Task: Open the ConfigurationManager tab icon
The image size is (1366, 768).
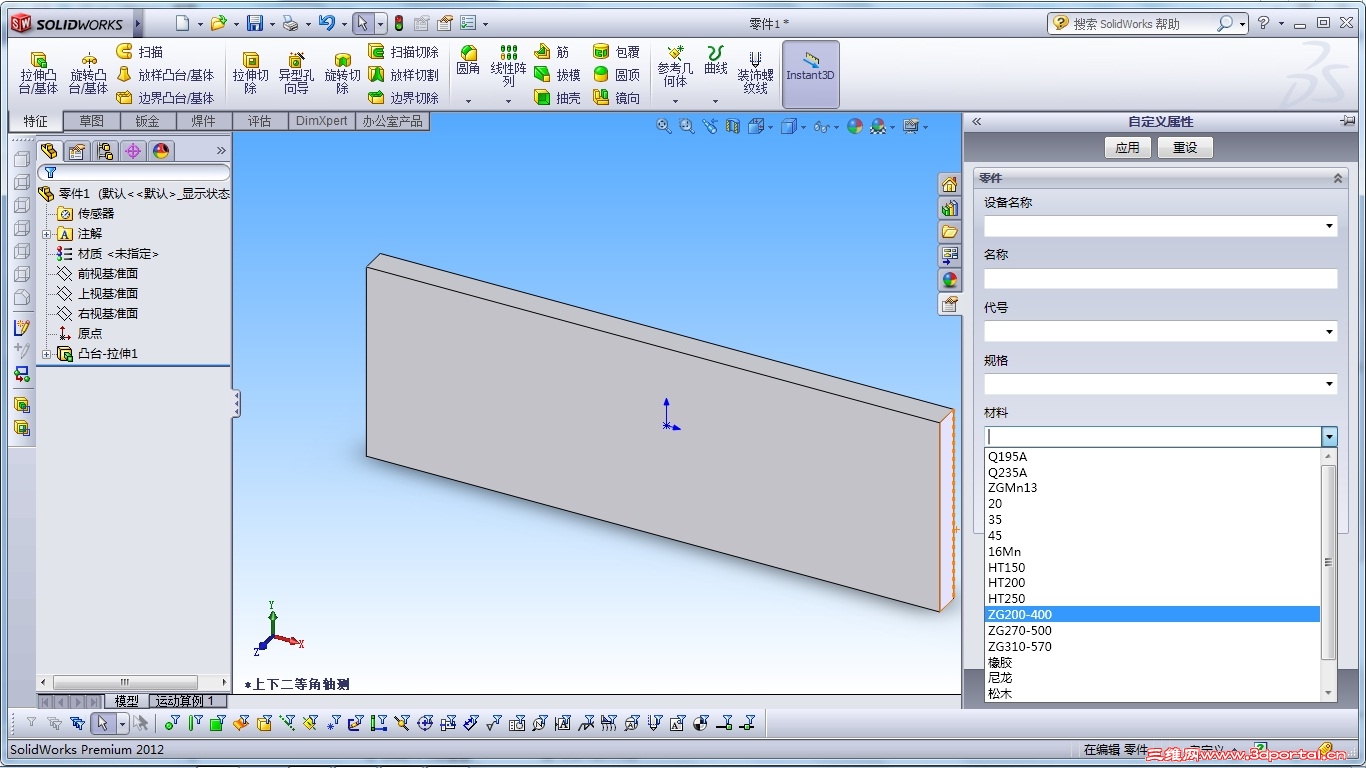Action: (x=105, y=151)
